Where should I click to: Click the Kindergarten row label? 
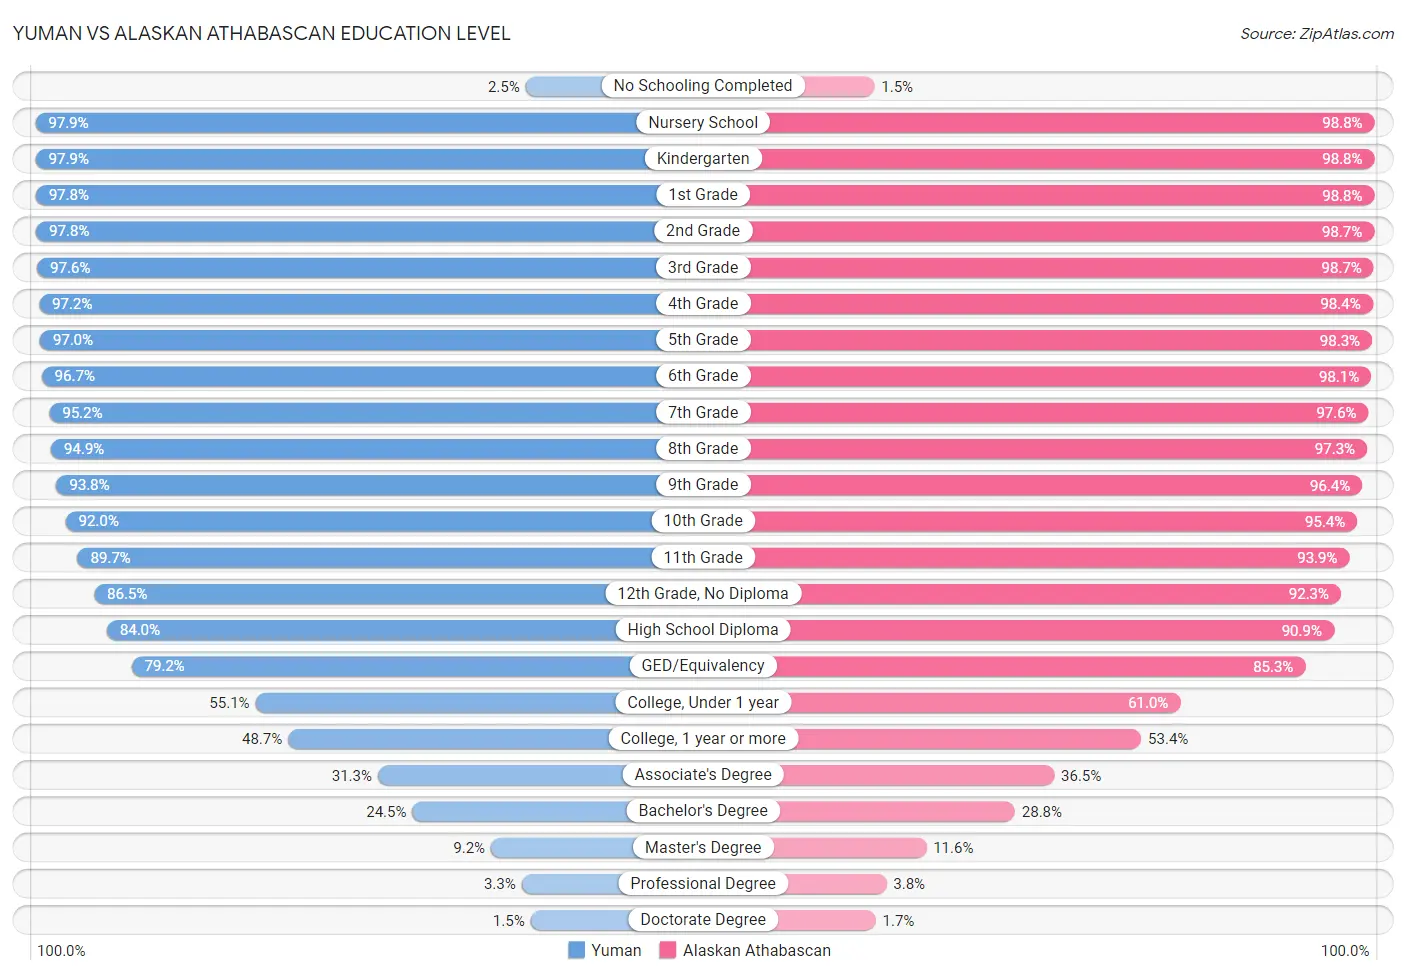(x=703, y=158)
